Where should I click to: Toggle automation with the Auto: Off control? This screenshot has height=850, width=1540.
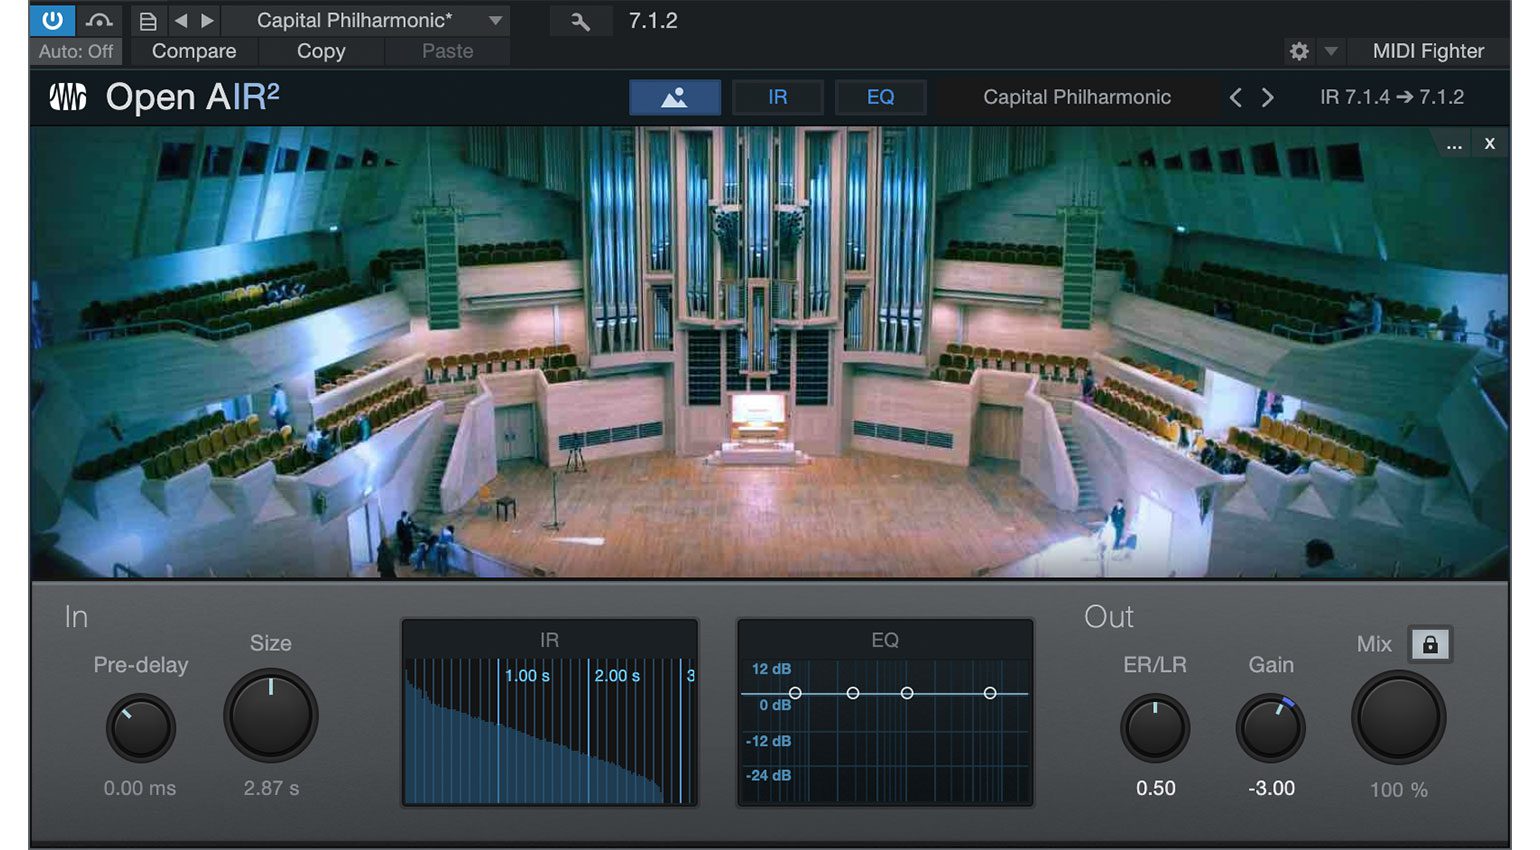pyautogui.click(x=75, y=51)
